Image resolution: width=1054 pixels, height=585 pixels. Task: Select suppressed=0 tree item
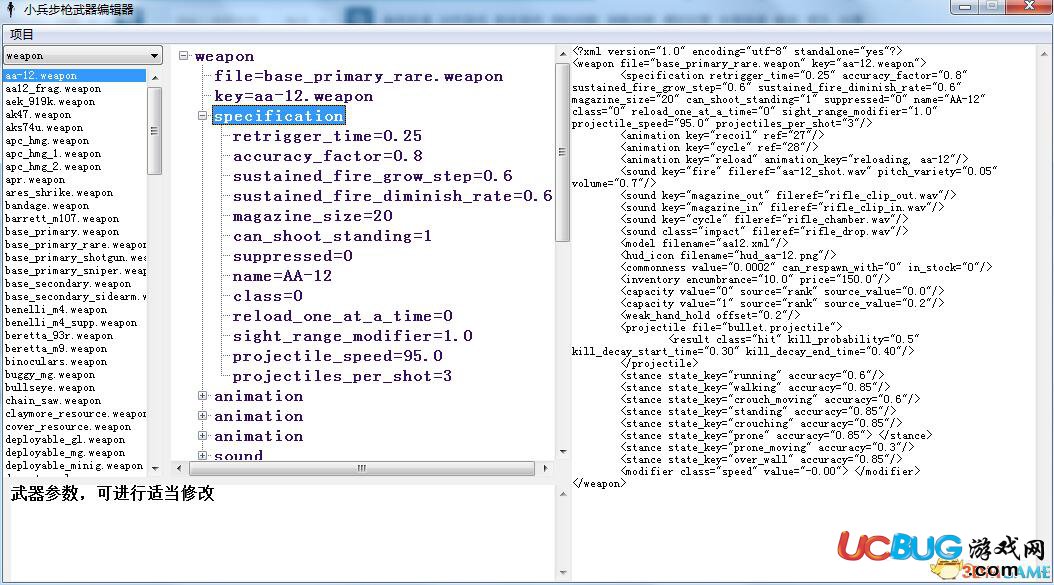click(292, 256)
